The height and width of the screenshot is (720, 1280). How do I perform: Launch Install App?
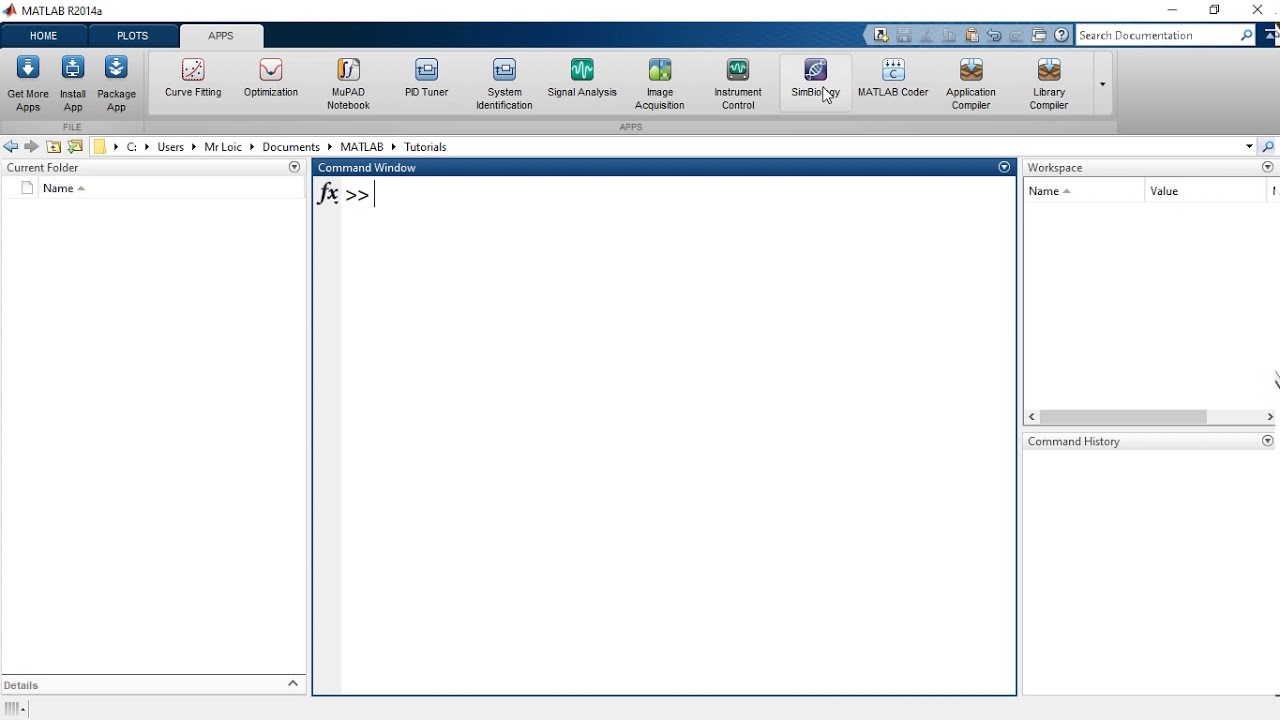click(73, 84)
